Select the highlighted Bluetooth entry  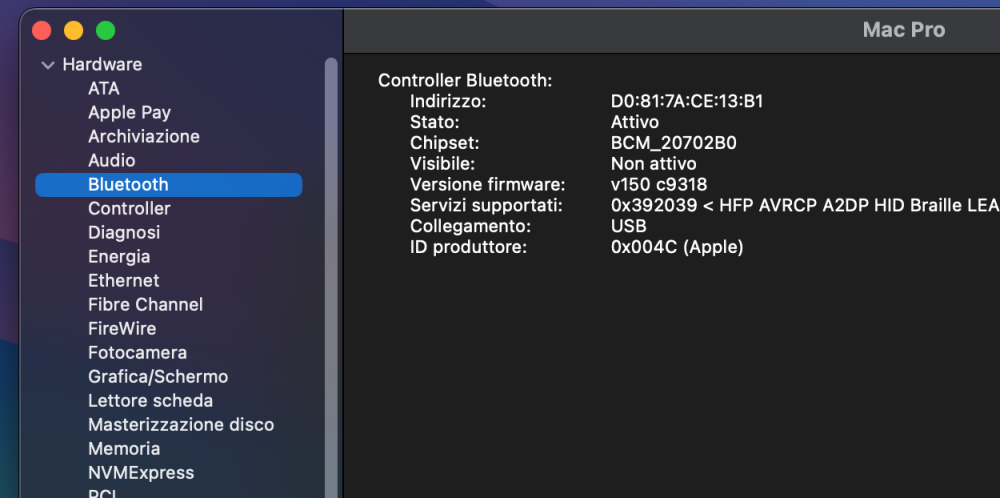168,184
